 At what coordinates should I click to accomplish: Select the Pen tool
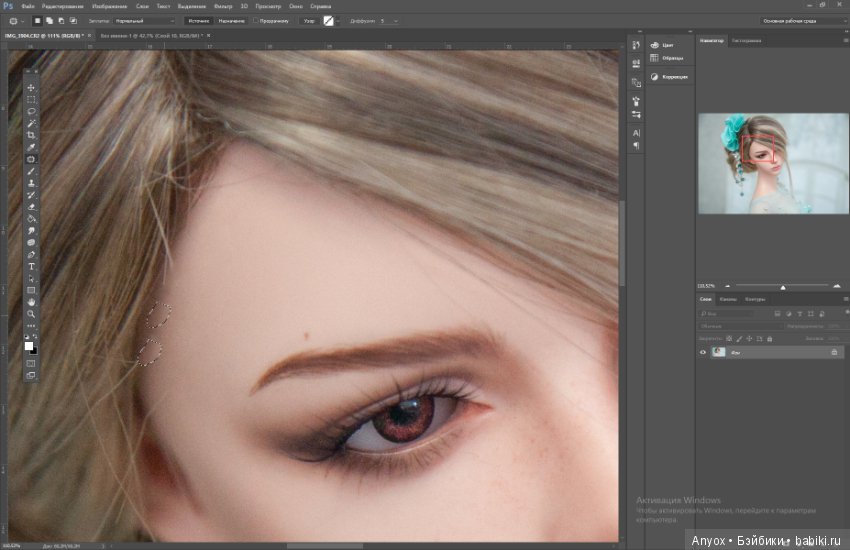pyautogui.click(x=31, y=255)
